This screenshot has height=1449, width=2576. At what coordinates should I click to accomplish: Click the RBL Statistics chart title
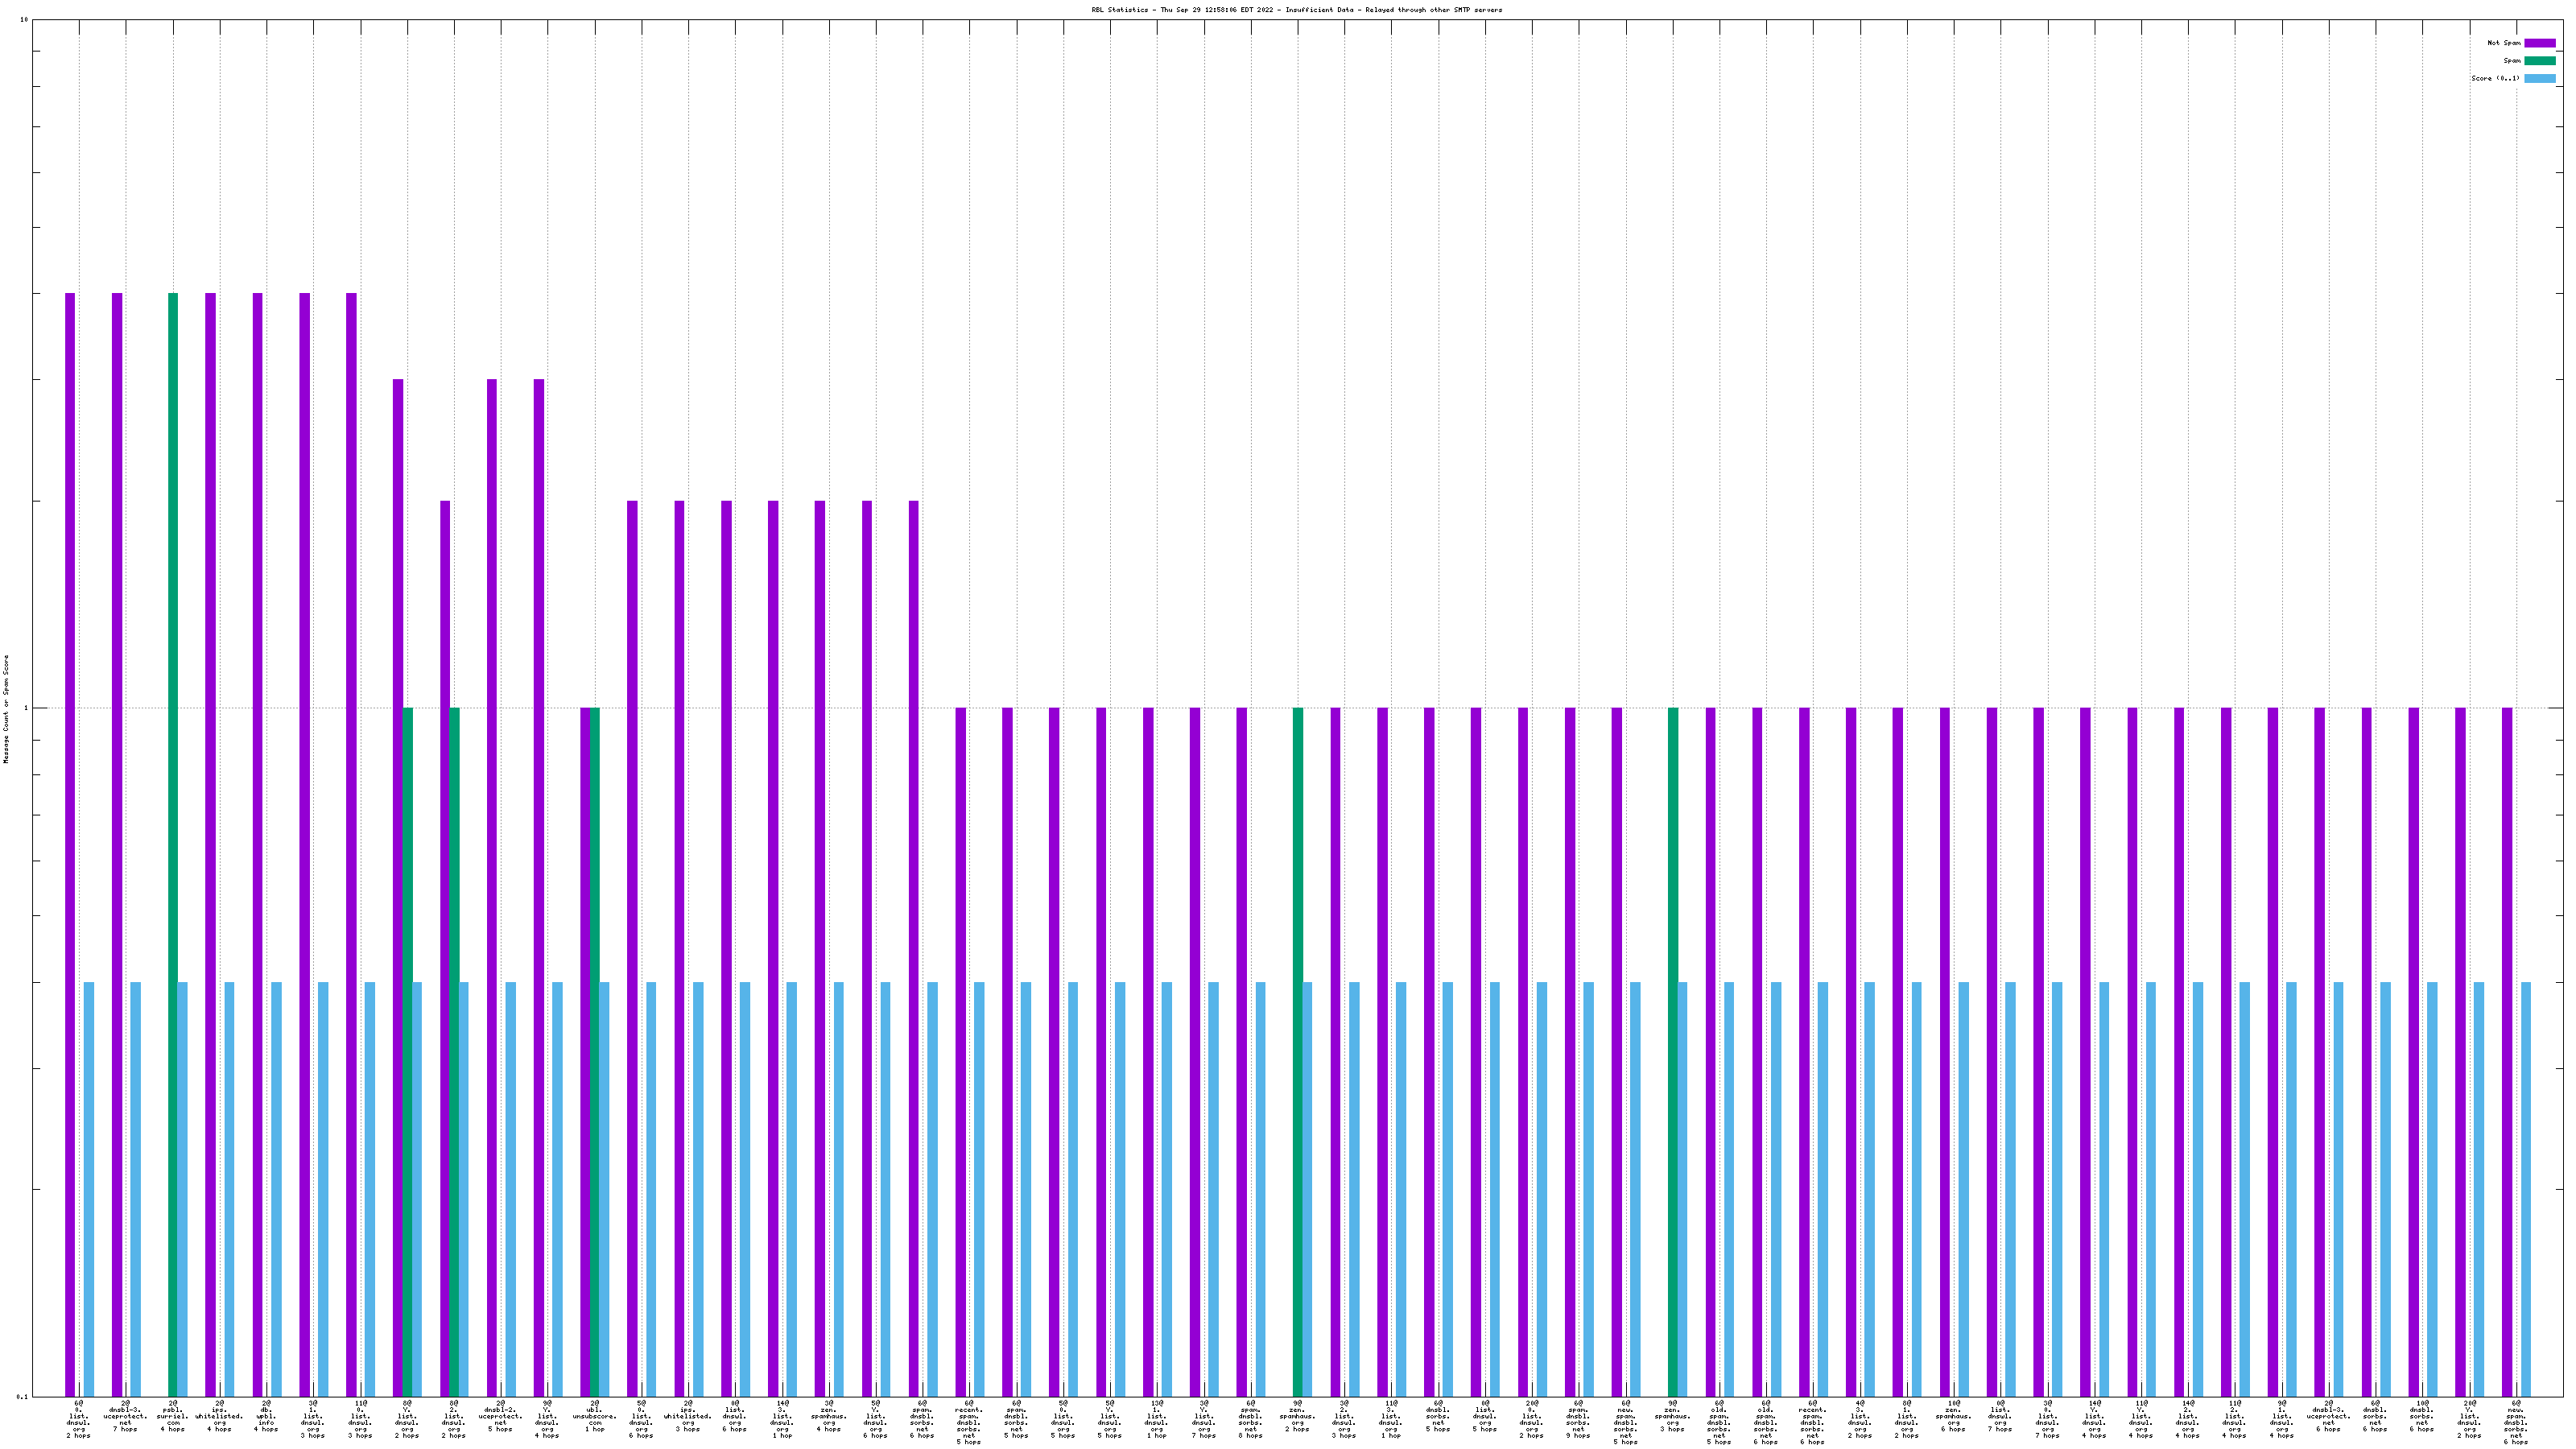[1296, 10]
